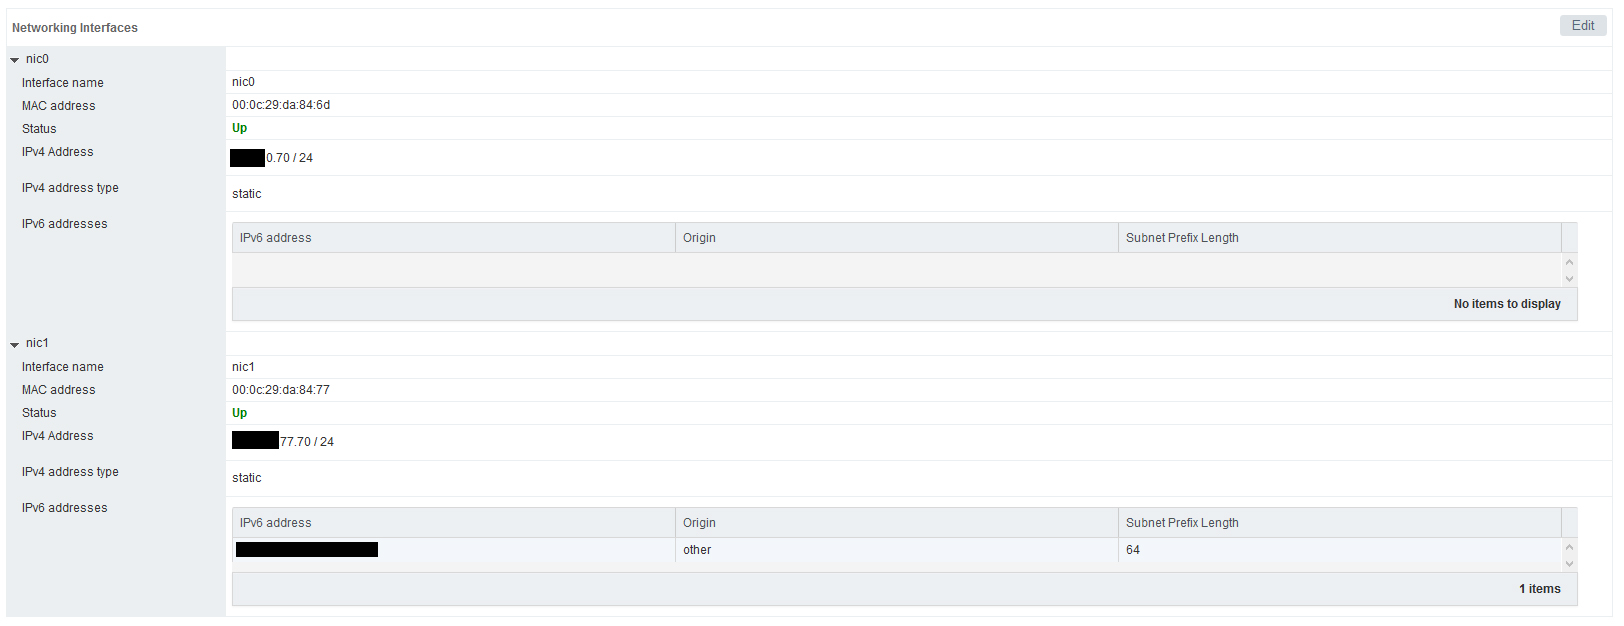This screenshot has height=626, width=1624.
Task: Click the MAC address 00:0c:29:da:84:6d value
Action: (x=280, y=105)
